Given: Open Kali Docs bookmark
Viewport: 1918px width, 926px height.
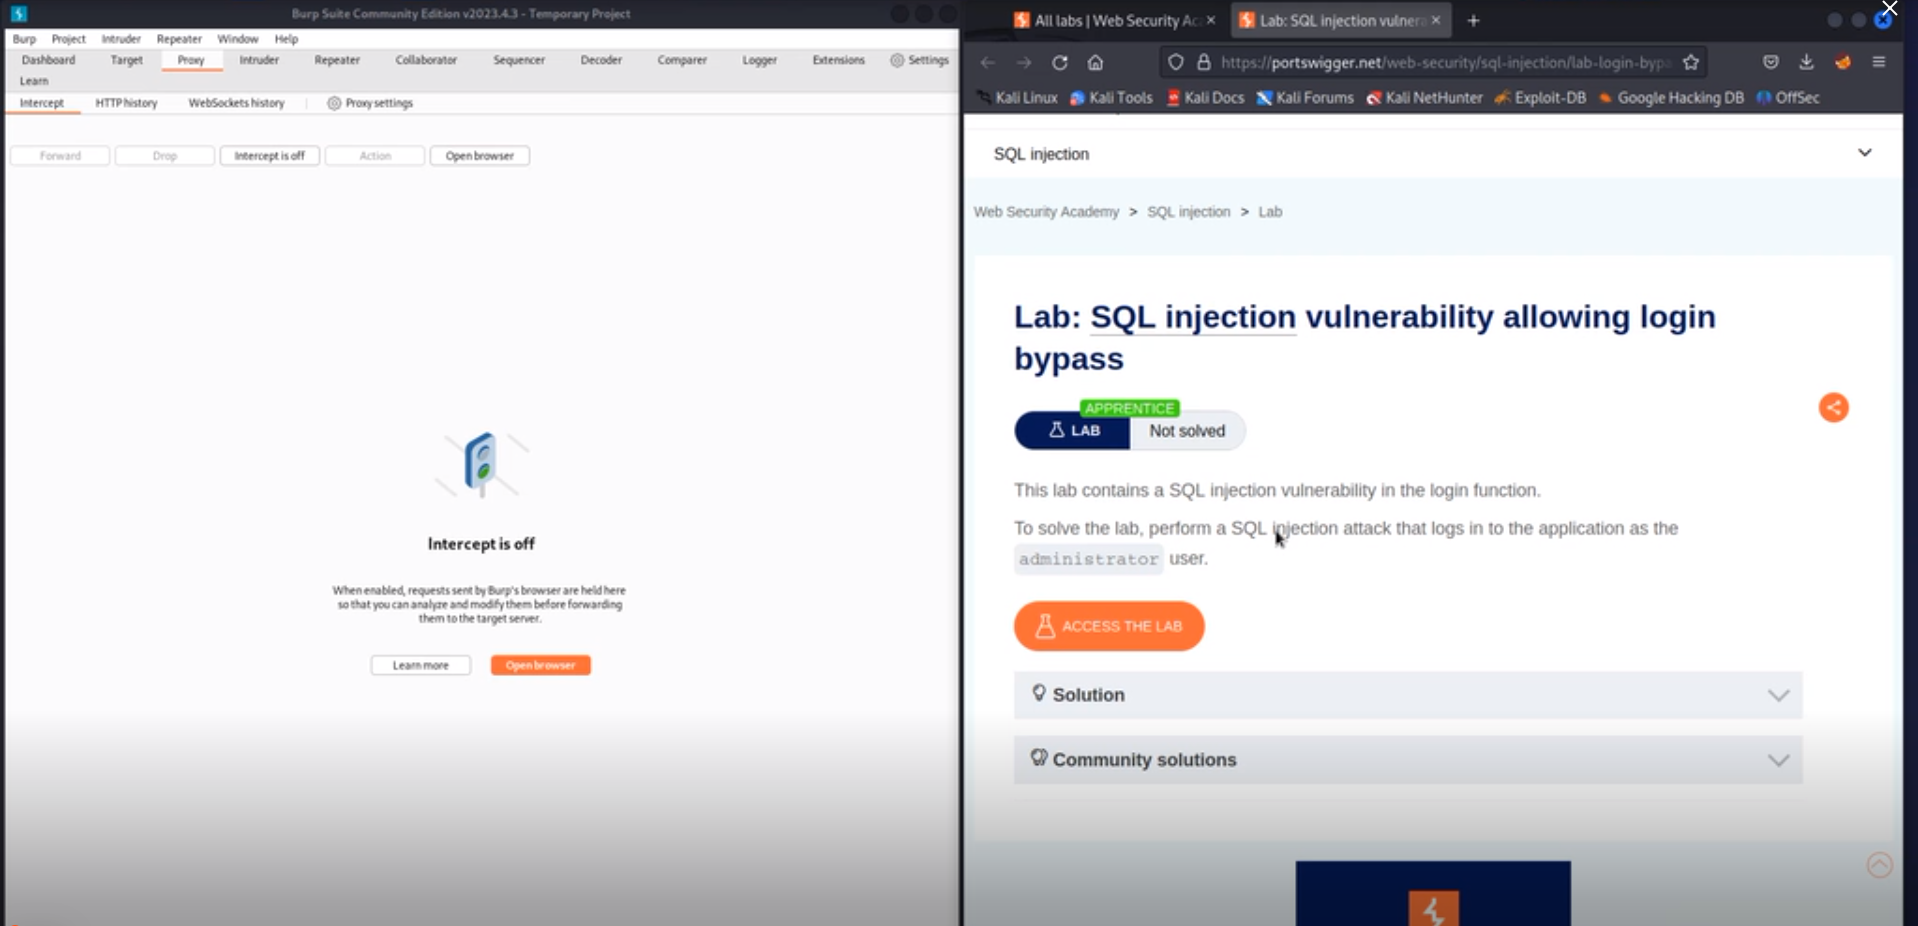Looking at the screenshot, I should click(1205, 98).
